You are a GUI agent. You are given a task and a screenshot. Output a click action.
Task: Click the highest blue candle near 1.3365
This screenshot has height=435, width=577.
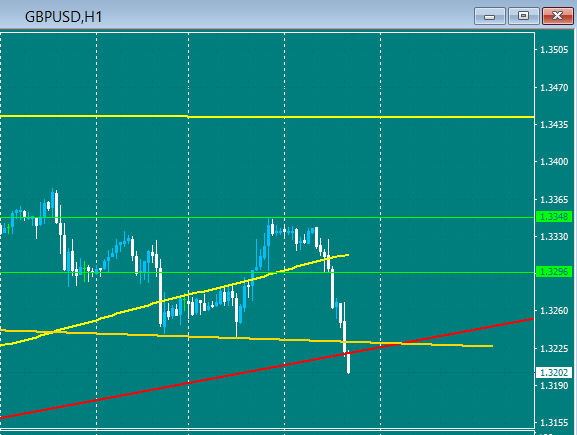pos(53,201)
